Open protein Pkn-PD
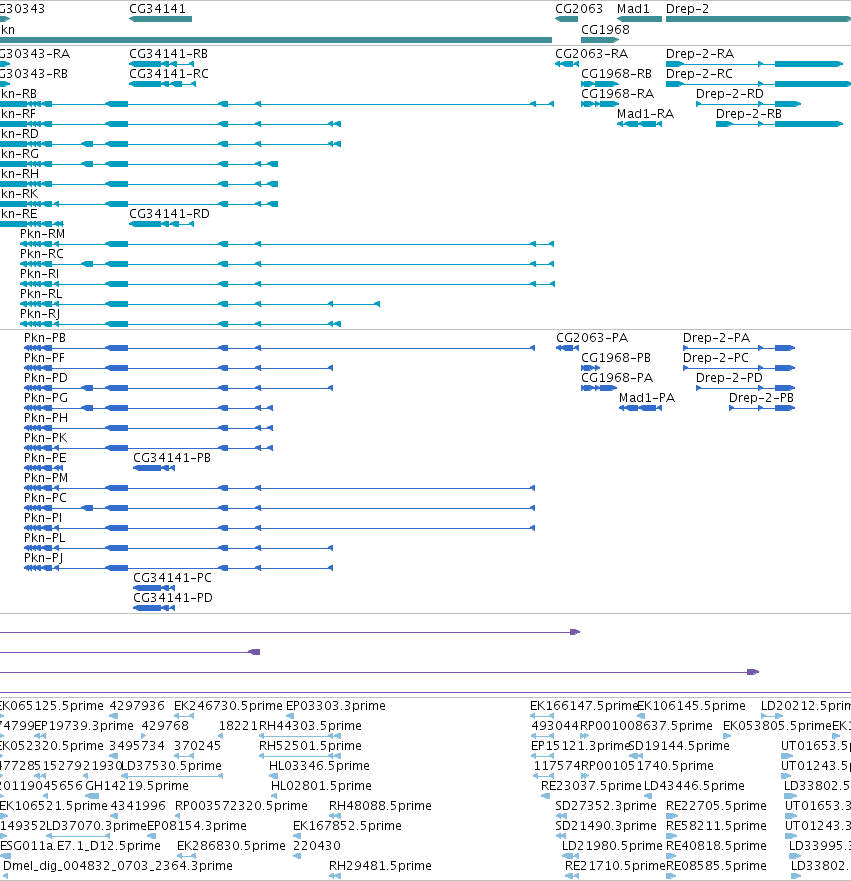Viewport: 851px width, 881px height. [x=46, y=378]
